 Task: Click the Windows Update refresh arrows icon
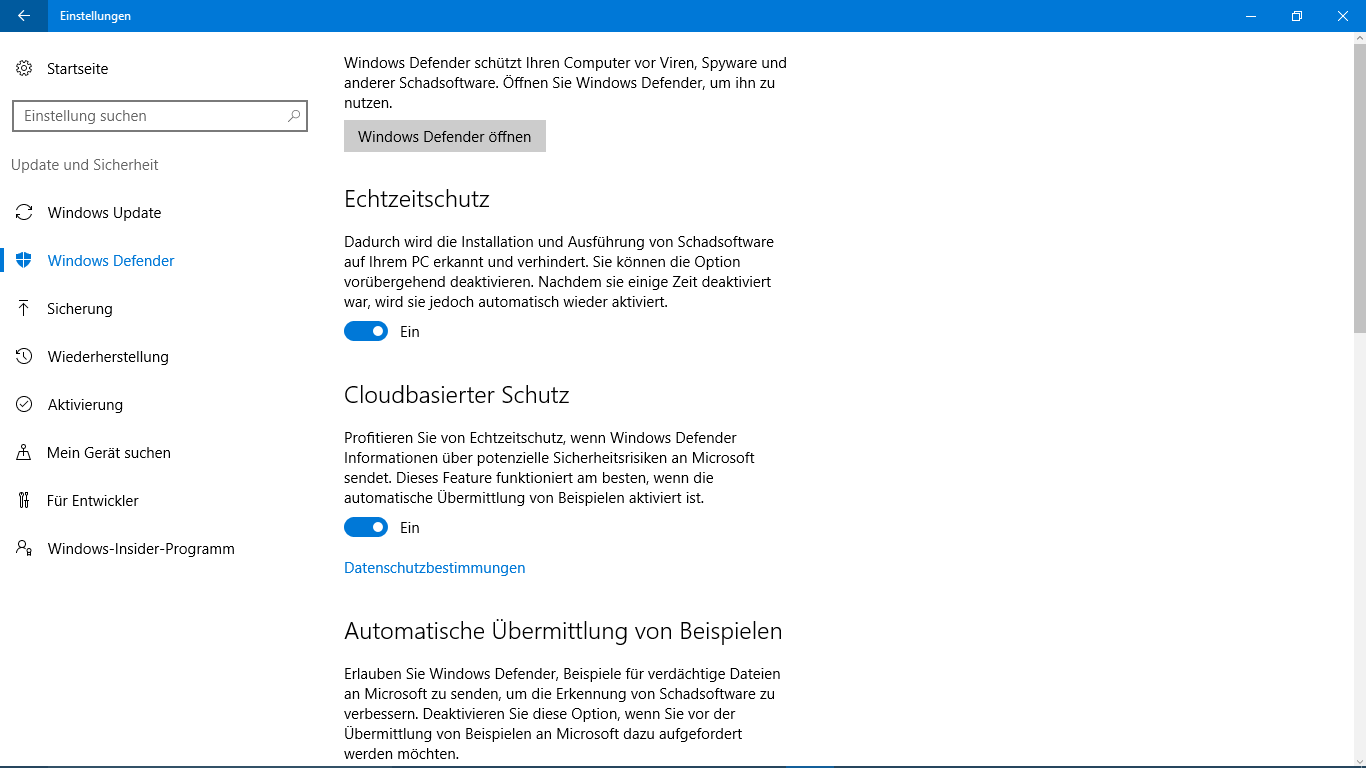point(24,213)
